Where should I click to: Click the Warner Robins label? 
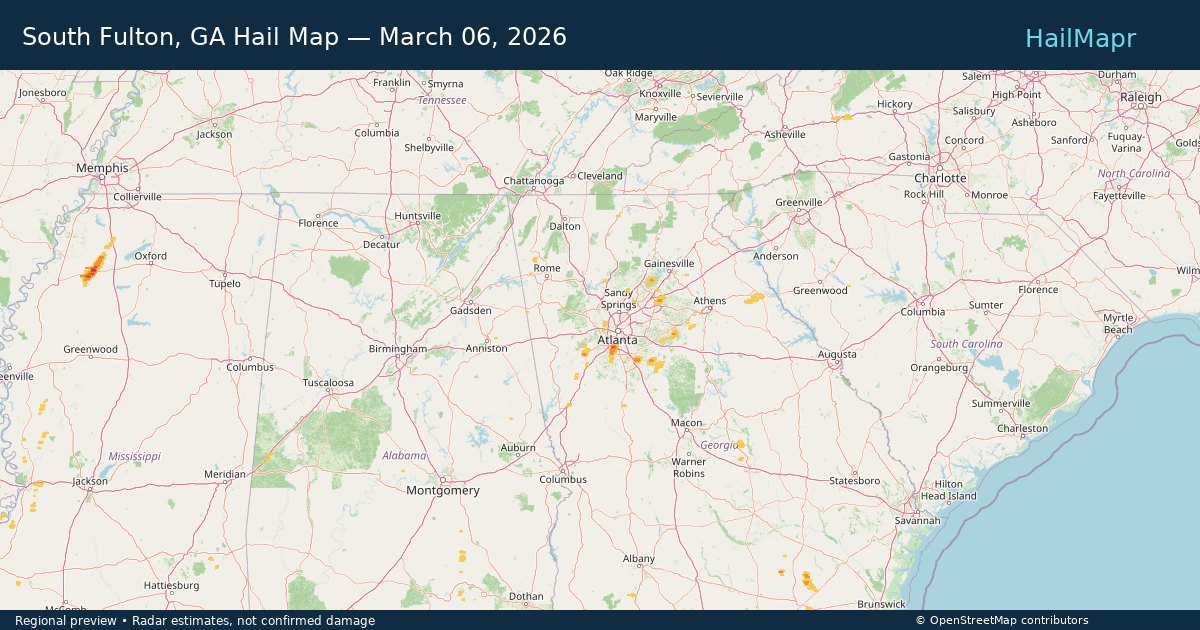689,467
